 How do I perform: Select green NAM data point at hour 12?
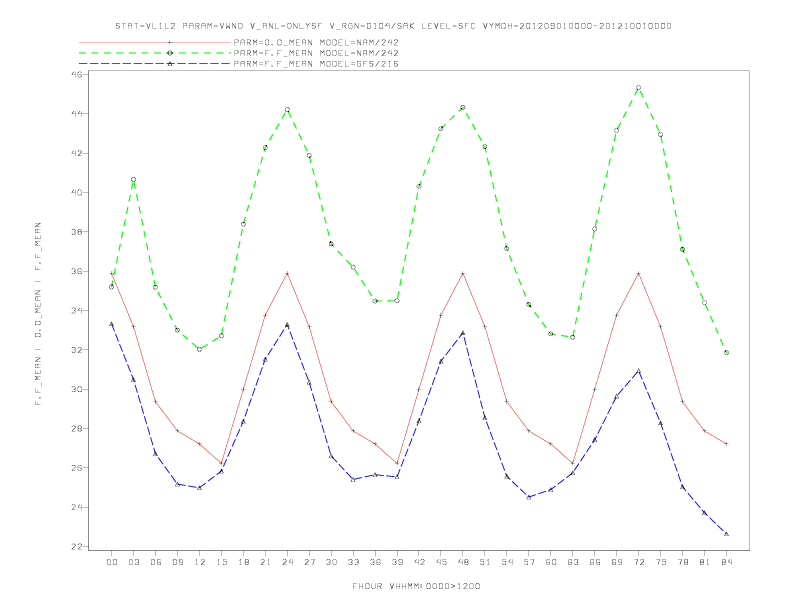click(x=200, y=349)
